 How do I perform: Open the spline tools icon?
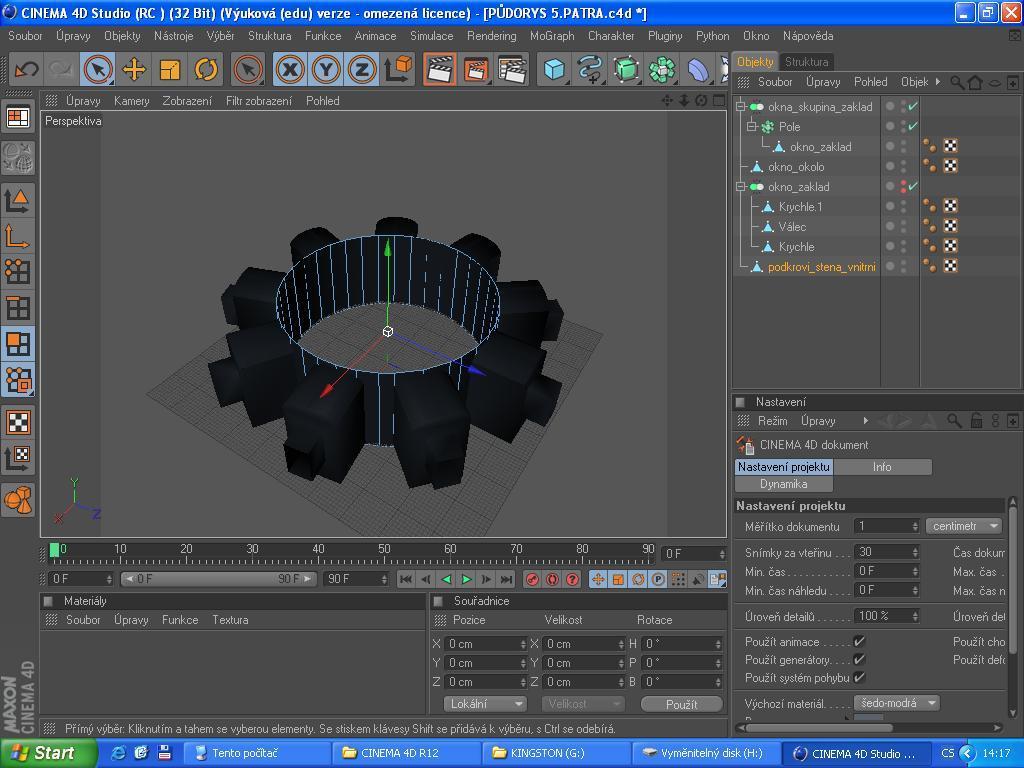point(590,69)
